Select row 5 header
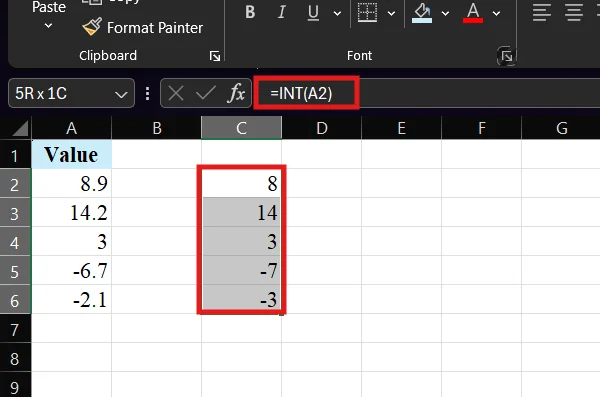 coord(15,271)
